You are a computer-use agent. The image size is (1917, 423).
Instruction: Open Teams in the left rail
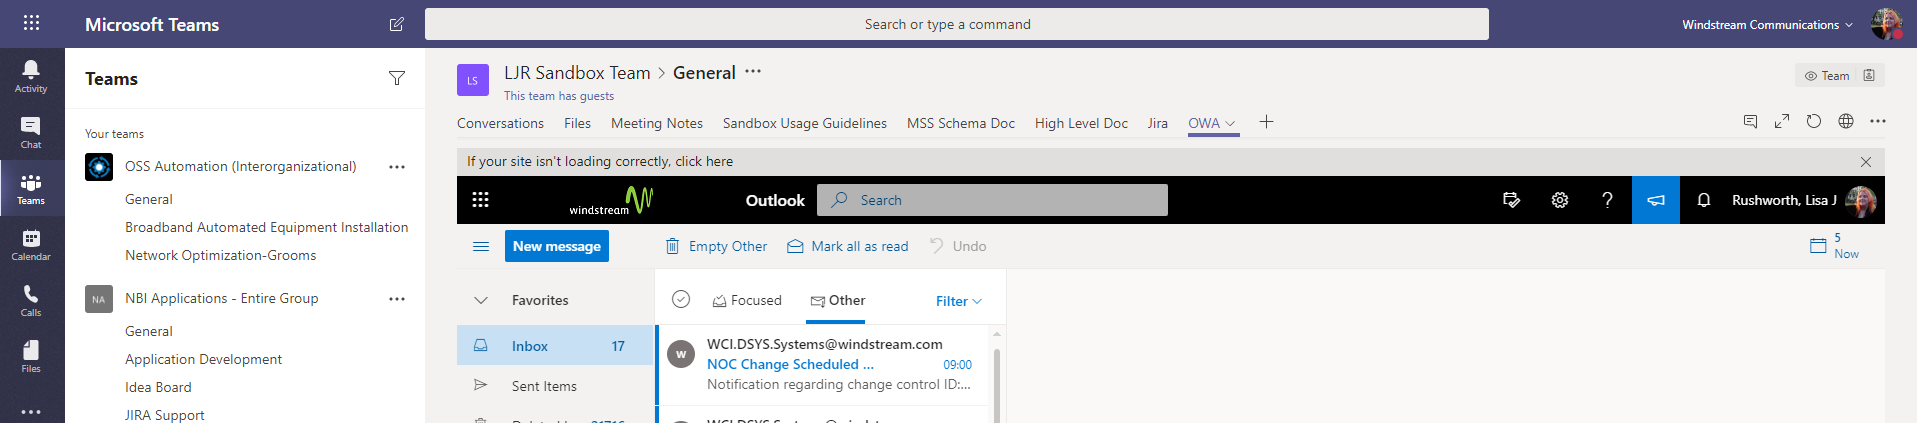[31, 188]
